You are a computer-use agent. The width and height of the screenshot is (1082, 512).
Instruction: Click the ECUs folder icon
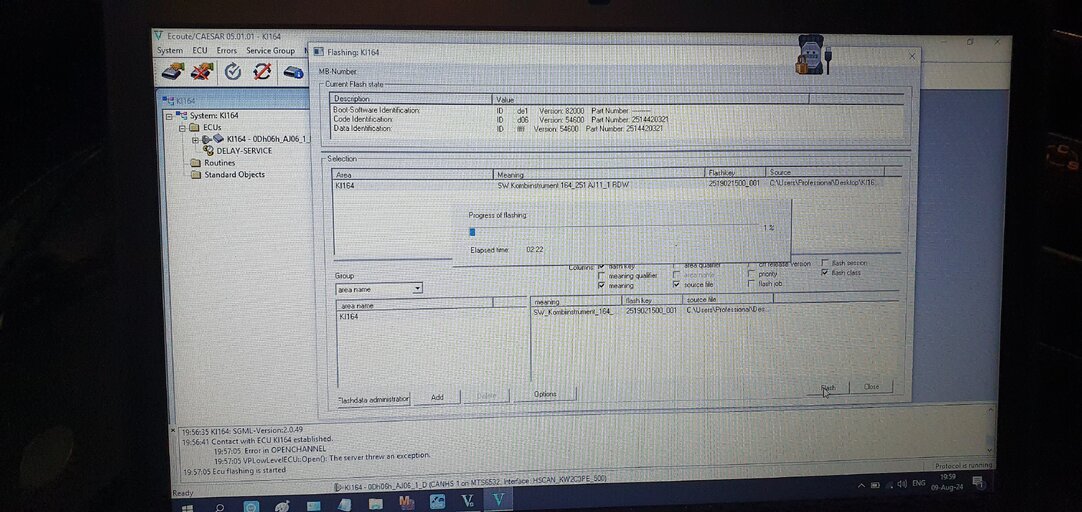[x=194, y=128]
